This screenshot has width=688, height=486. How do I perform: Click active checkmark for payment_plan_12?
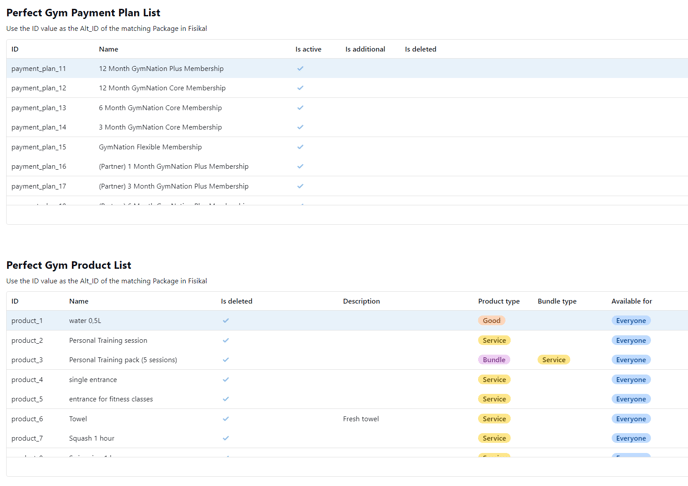point(300,88)
